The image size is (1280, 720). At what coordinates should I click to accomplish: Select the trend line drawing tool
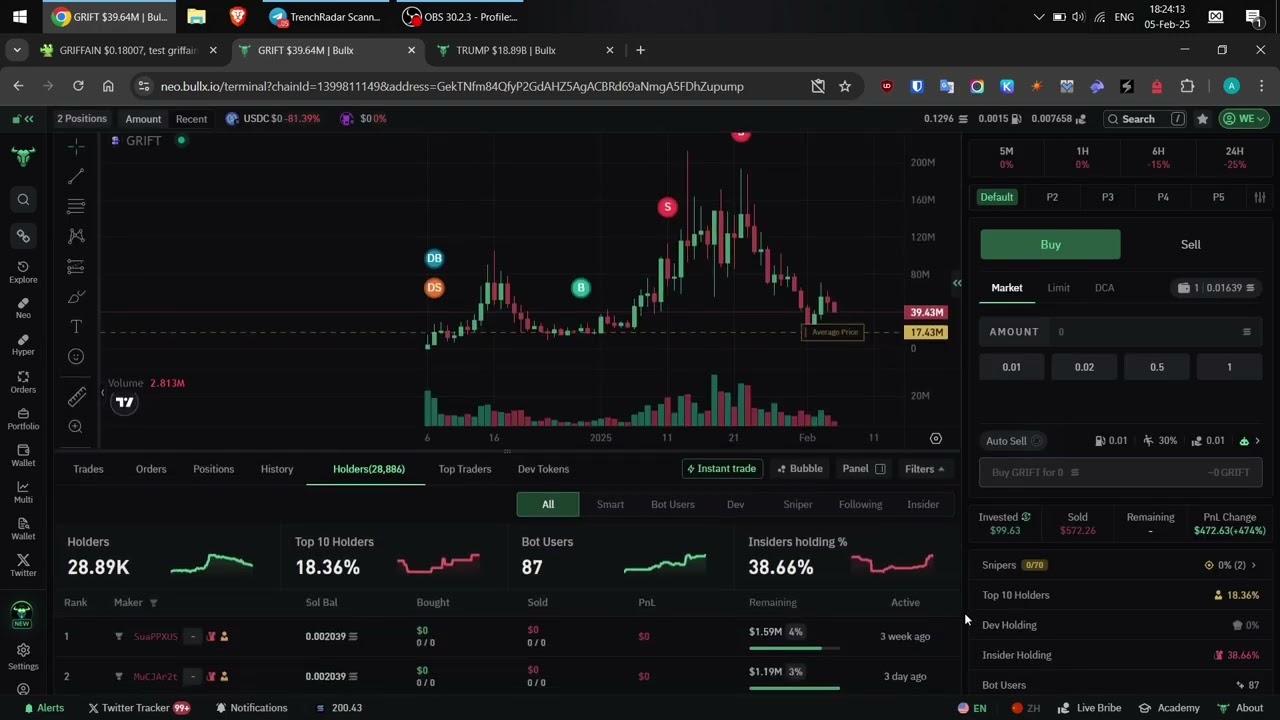(76, 177)
